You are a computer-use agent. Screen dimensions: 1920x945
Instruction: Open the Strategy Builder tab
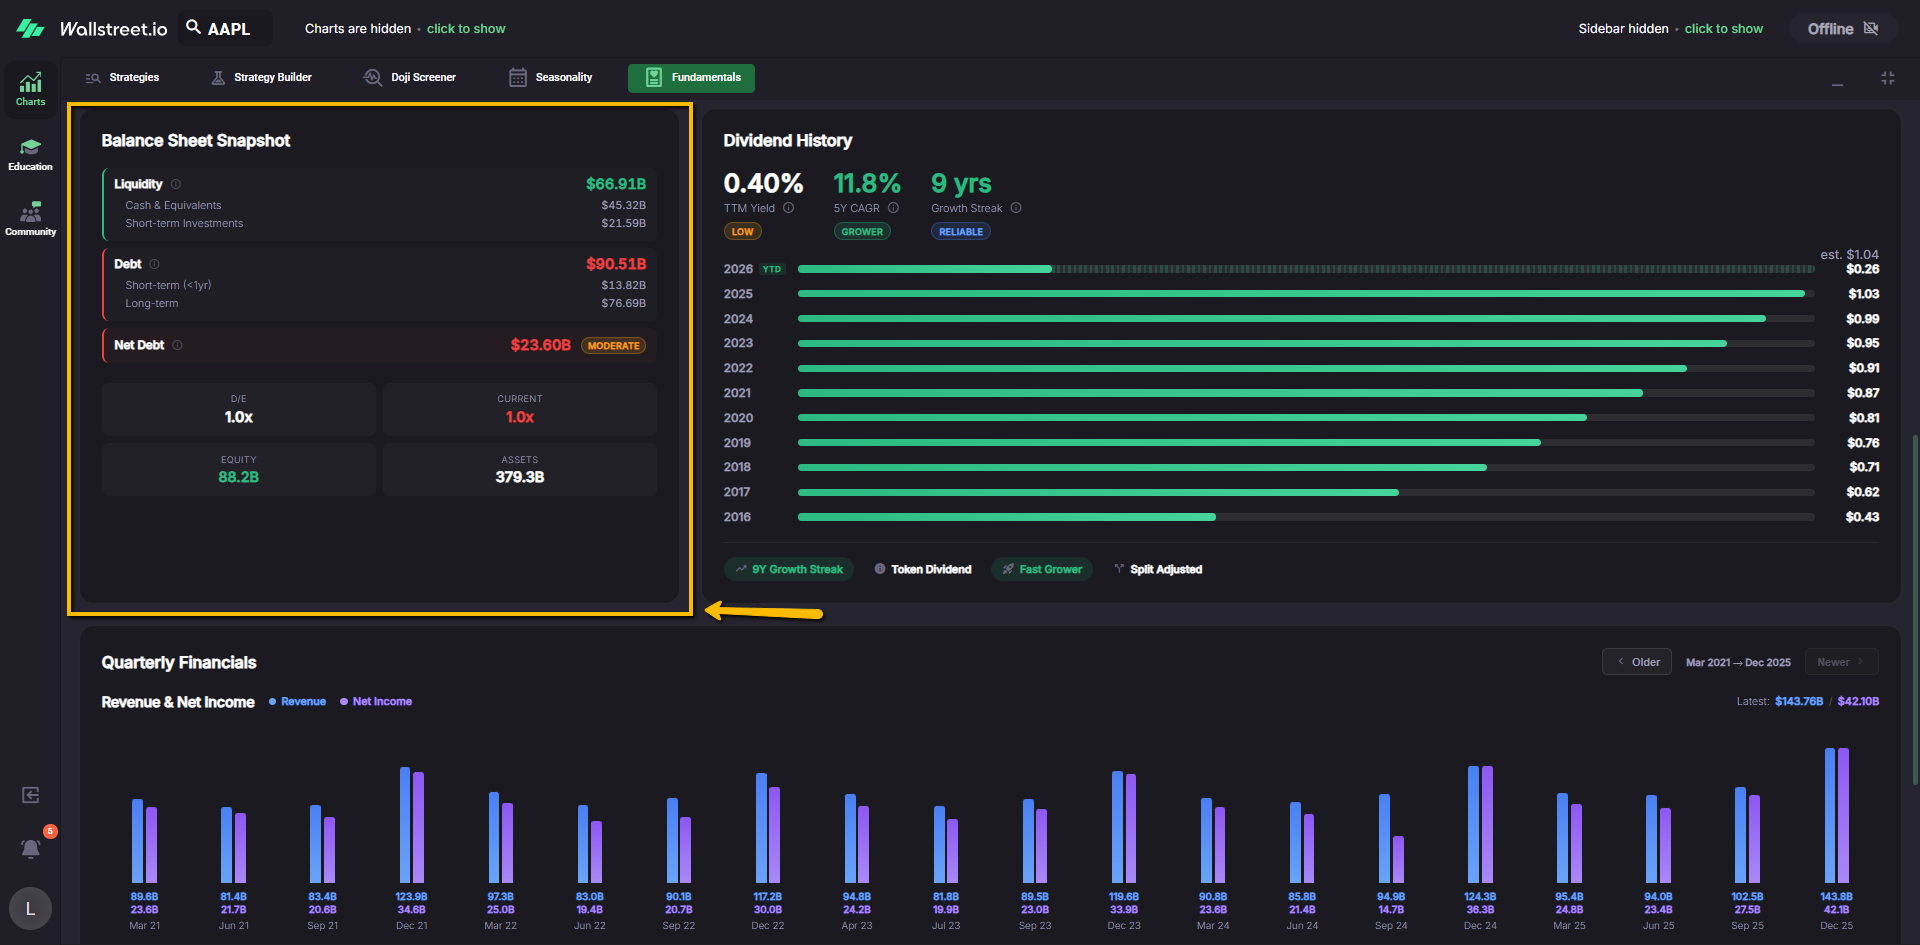(262, 78)
